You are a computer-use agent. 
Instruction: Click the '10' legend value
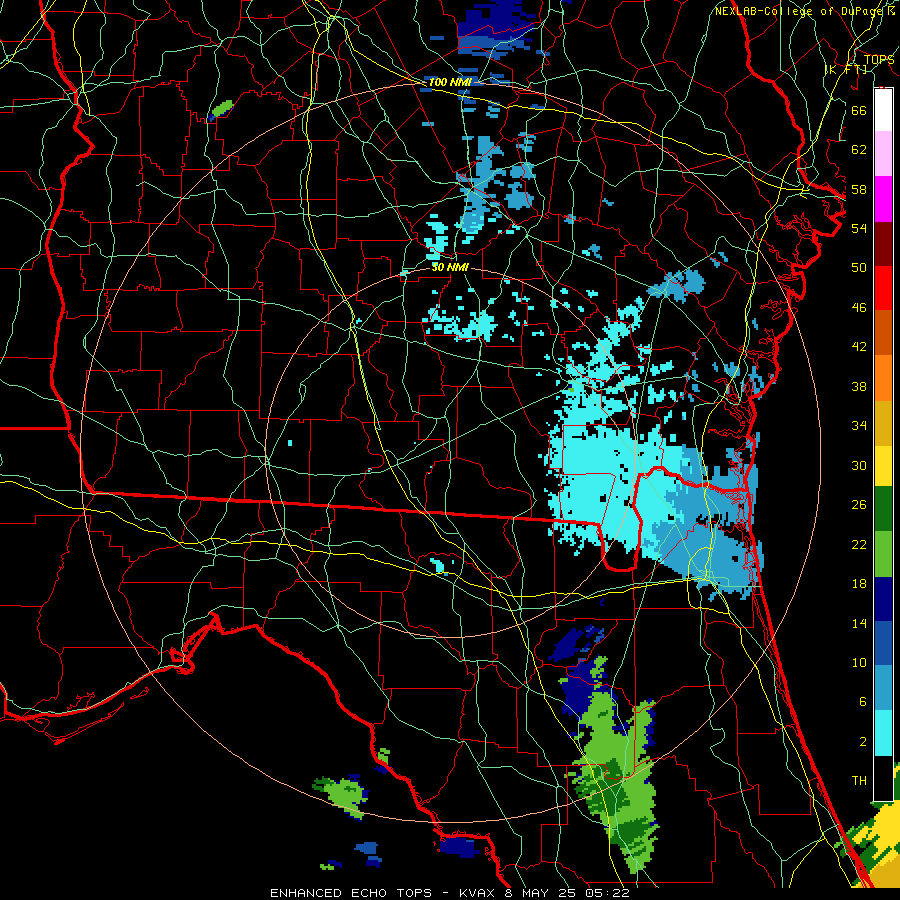(859, 663)
